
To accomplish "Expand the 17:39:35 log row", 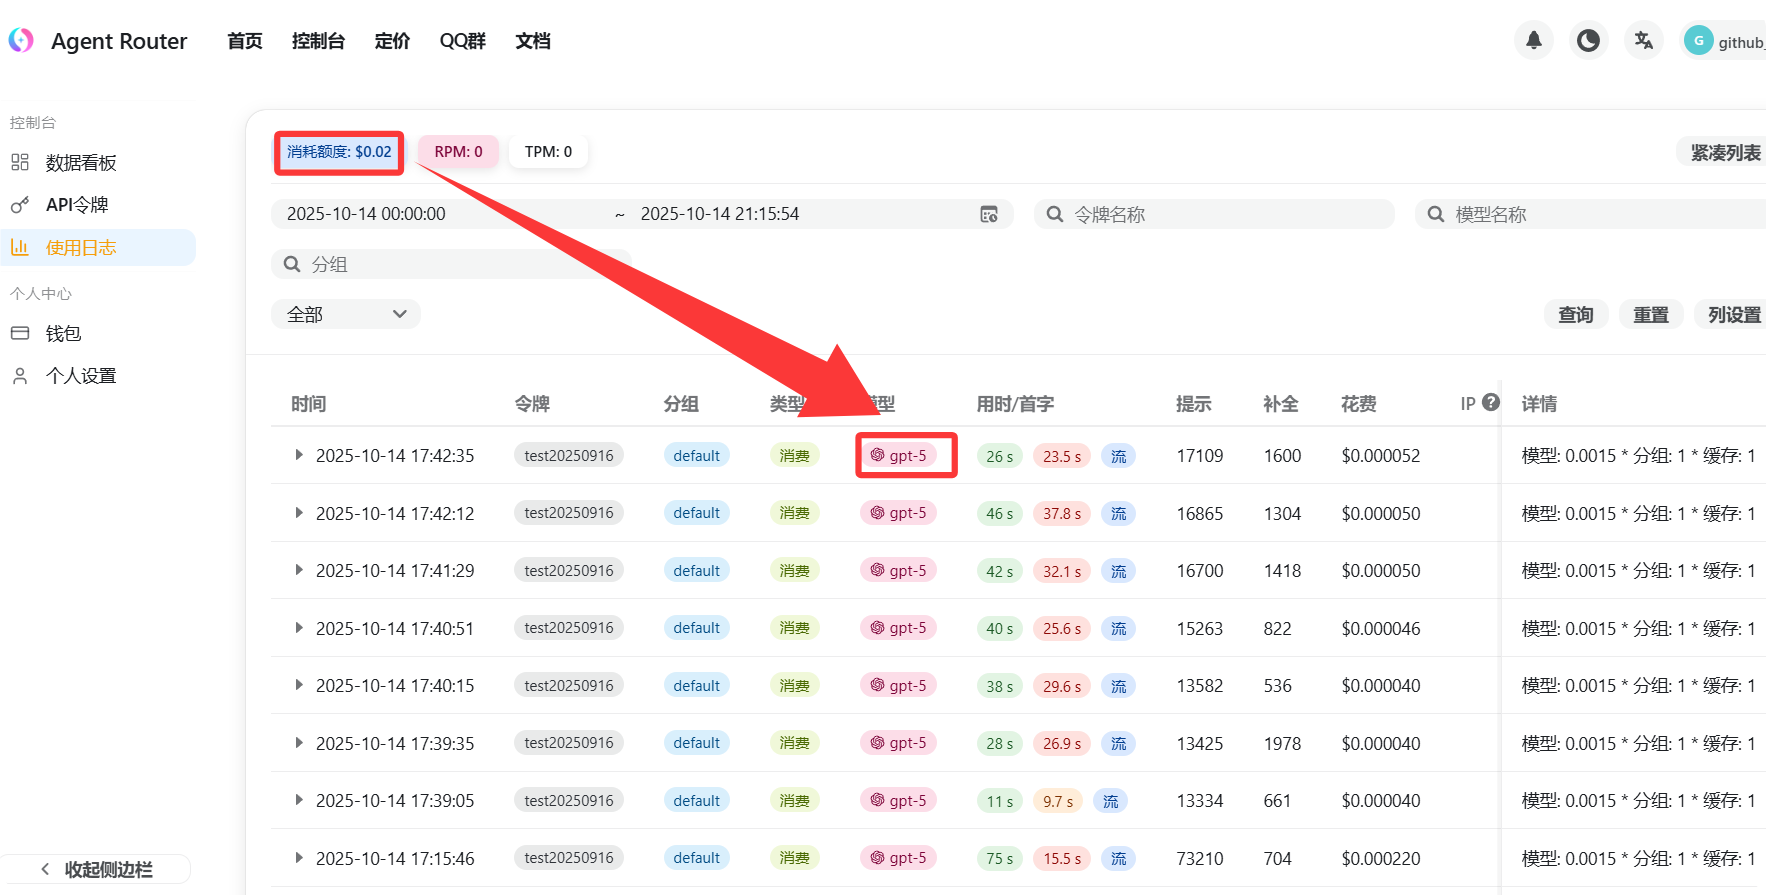I will coord(298,743).
